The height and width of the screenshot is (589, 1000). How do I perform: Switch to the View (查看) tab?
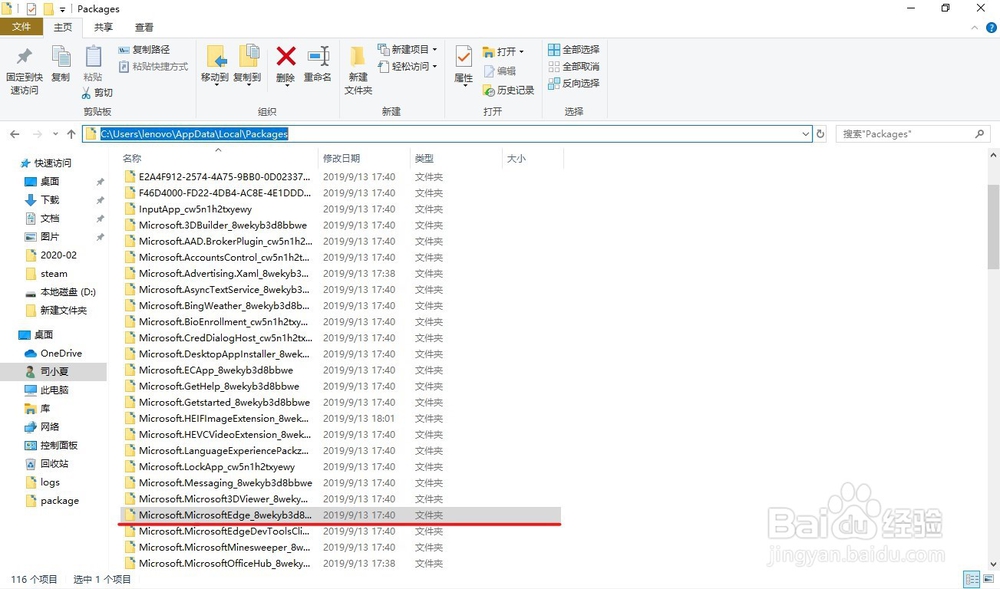coord(144,27)
